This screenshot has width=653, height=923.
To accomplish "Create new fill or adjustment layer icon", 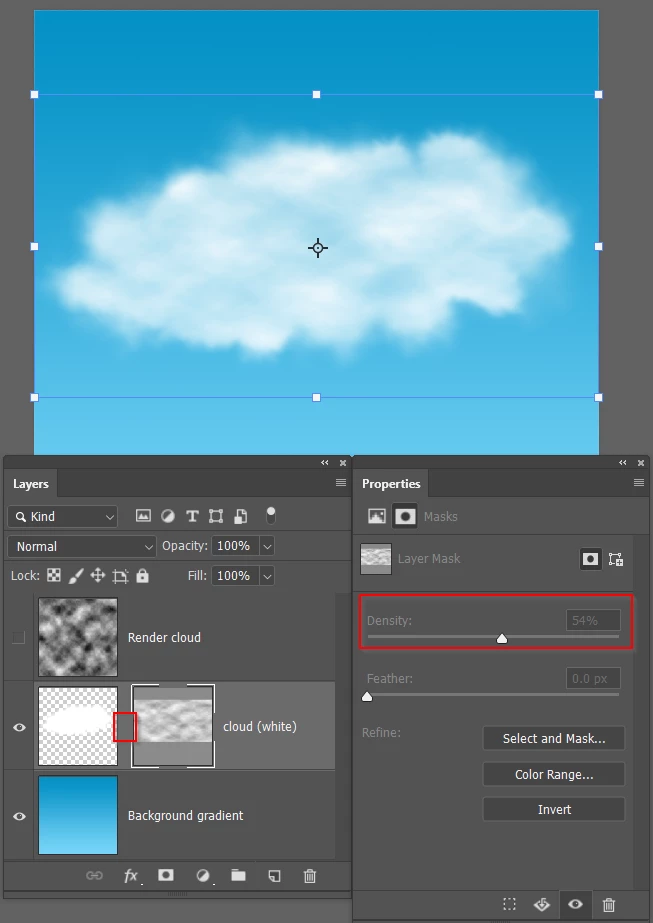I will coord(203,876).
